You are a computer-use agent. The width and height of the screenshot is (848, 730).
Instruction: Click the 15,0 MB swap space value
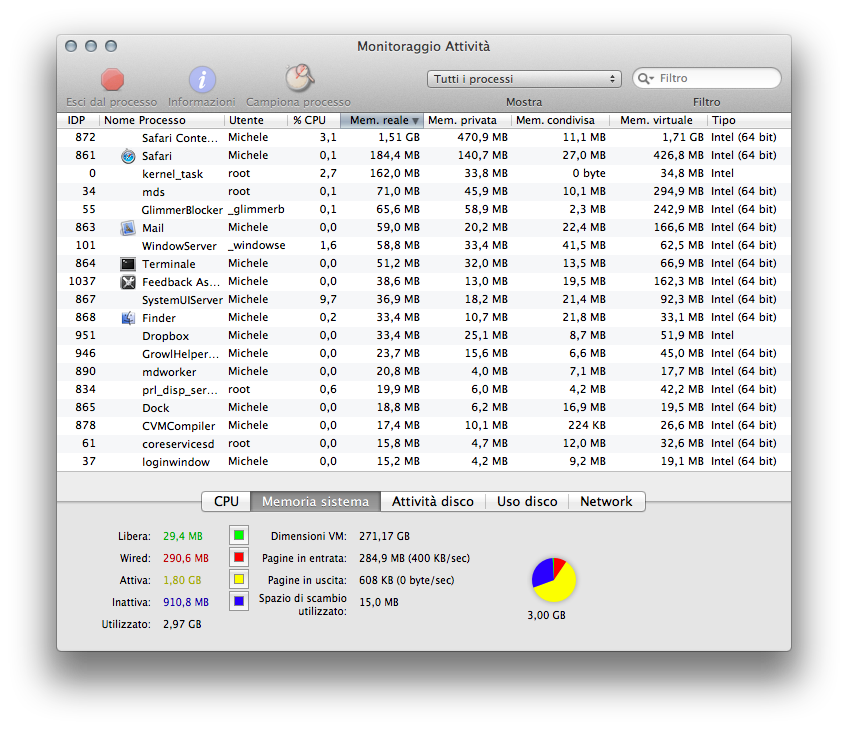point(379,602)
